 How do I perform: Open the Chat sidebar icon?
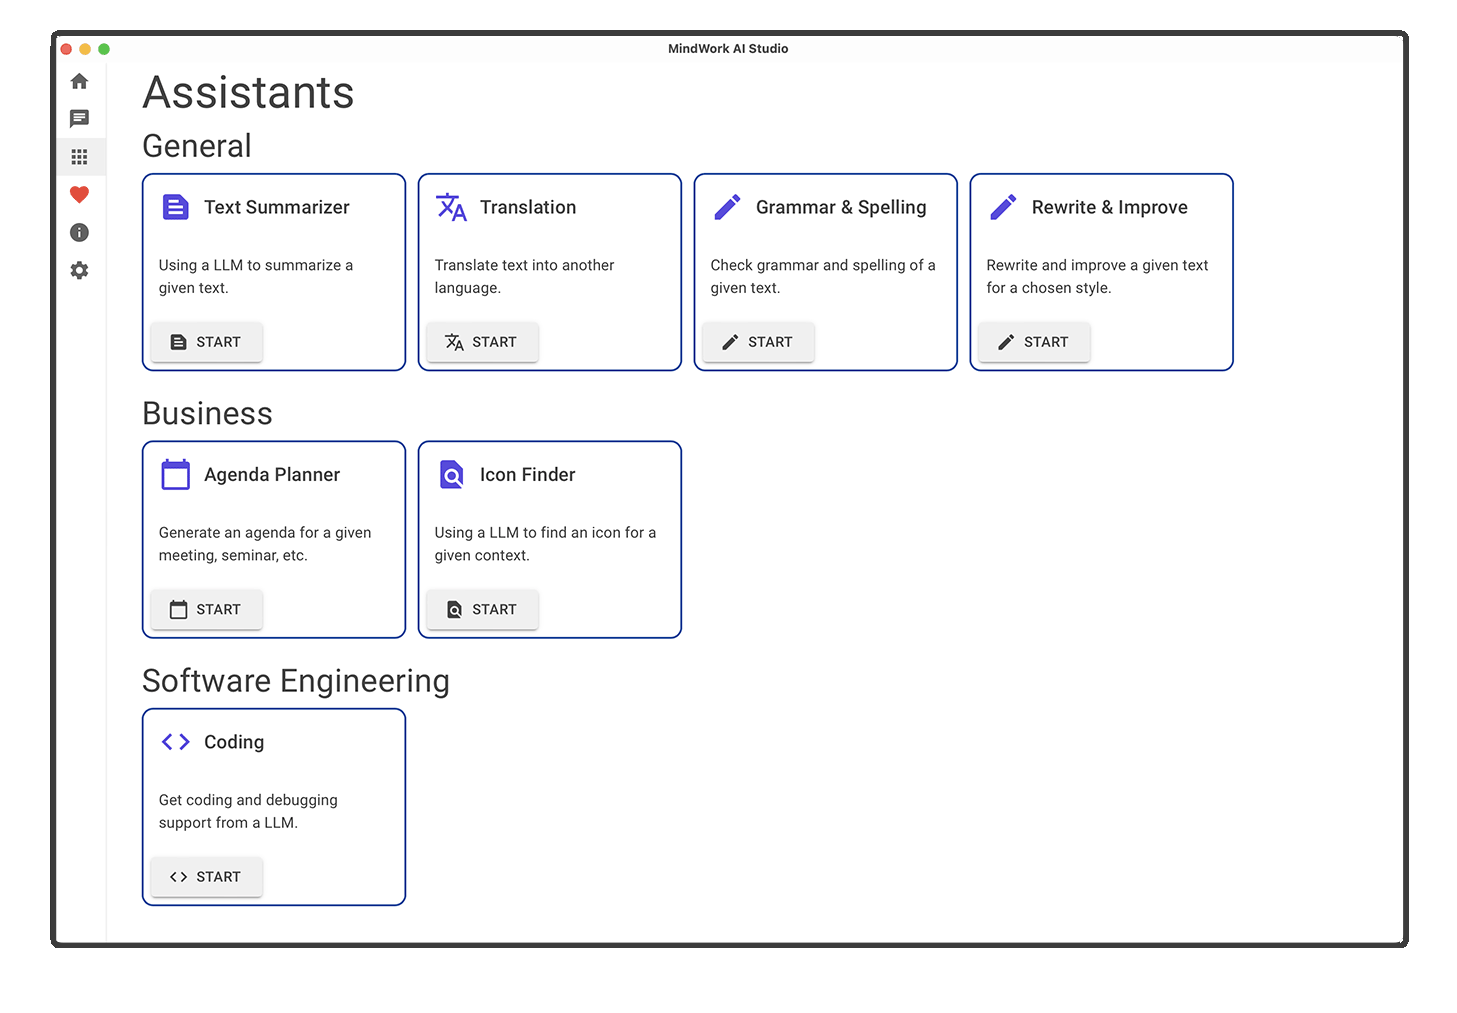80,119
